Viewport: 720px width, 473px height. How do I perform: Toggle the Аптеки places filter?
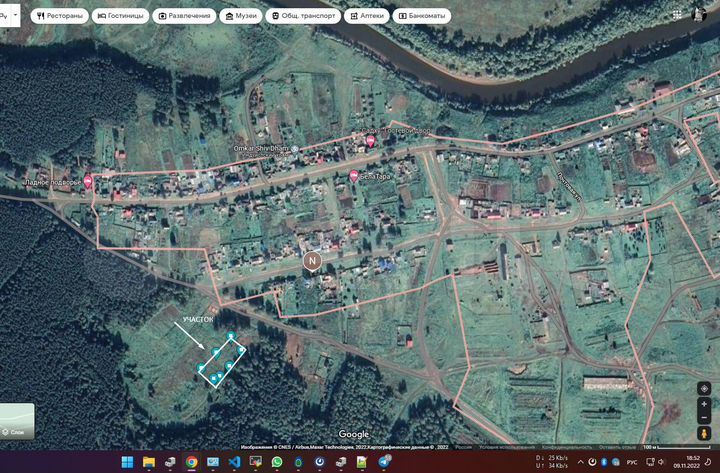coord(367,16)
